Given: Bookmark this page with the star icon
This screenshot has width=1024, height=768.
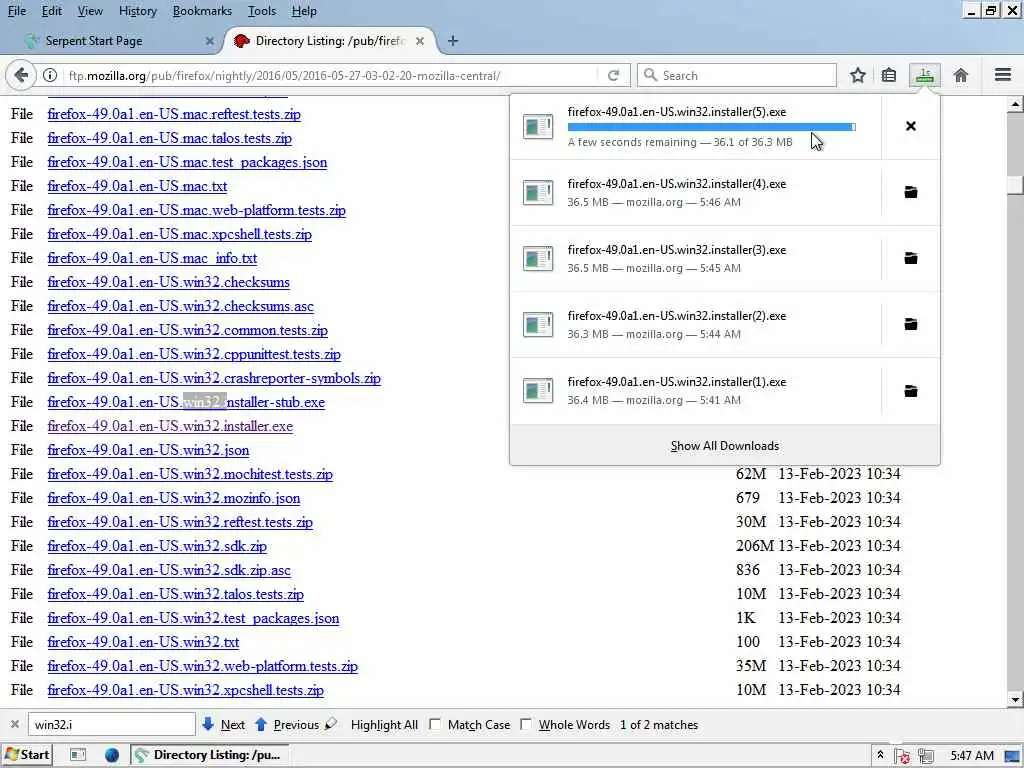Looking at the screenshot, I should (x=857, y=75).
